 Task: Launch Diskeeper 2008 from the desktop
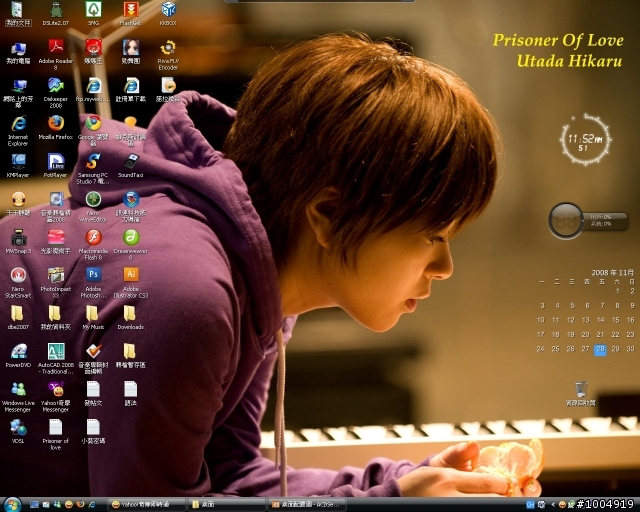[x=56, y=92]
